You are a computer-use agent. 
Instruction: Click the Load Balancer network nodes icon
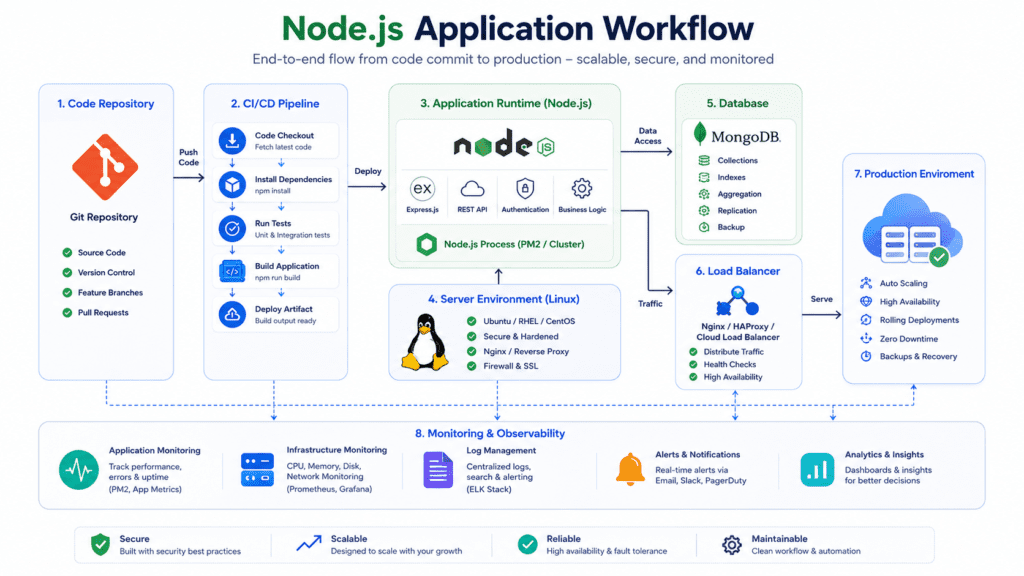pyautogui.click(x=737, y=300)
